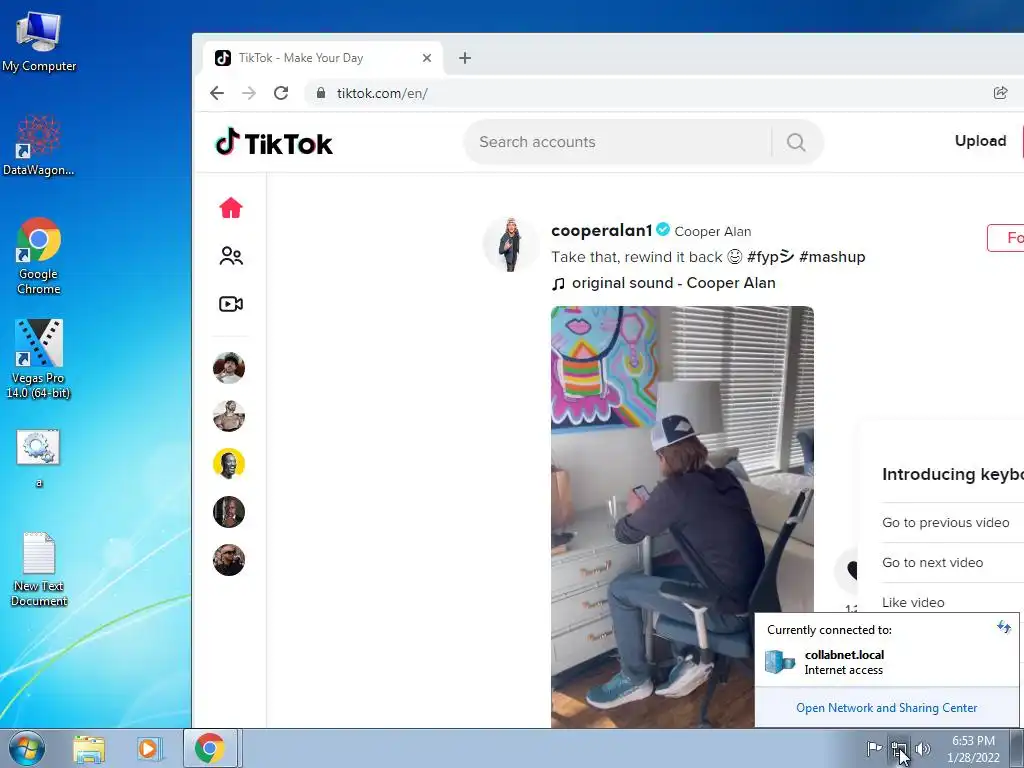Focus the Search accounts field
The image size is (1024, 768).
pos(617,142)
